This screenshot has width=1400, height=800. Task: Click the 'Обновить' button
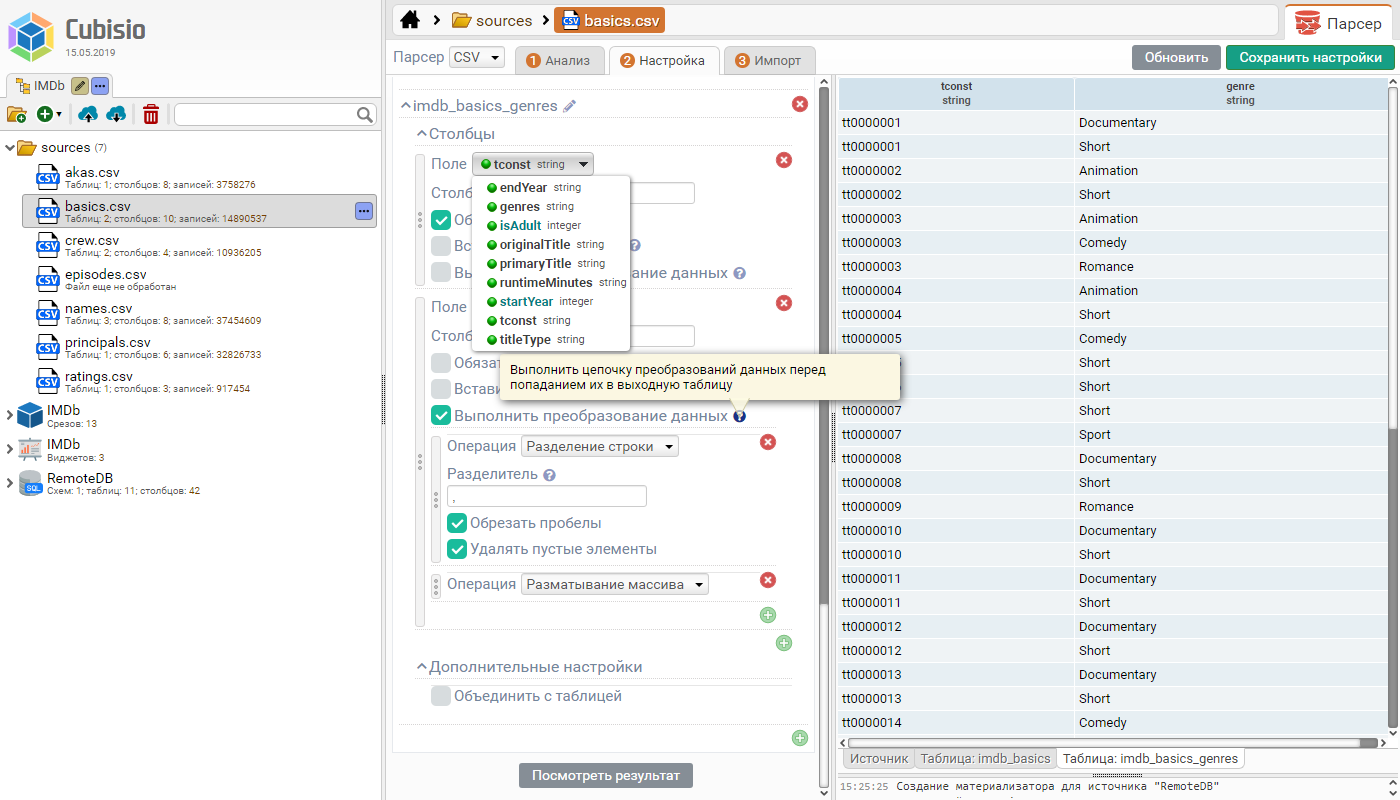(x=1177, y=57)
